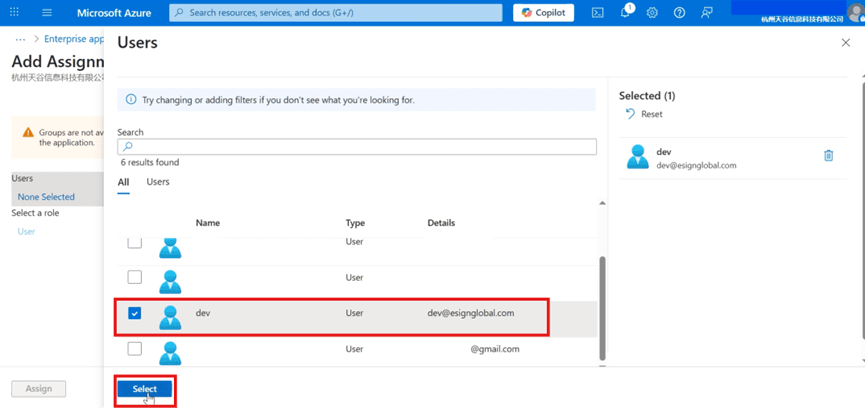
Task: Click the Name column header
Action: (x=208, y=223)
